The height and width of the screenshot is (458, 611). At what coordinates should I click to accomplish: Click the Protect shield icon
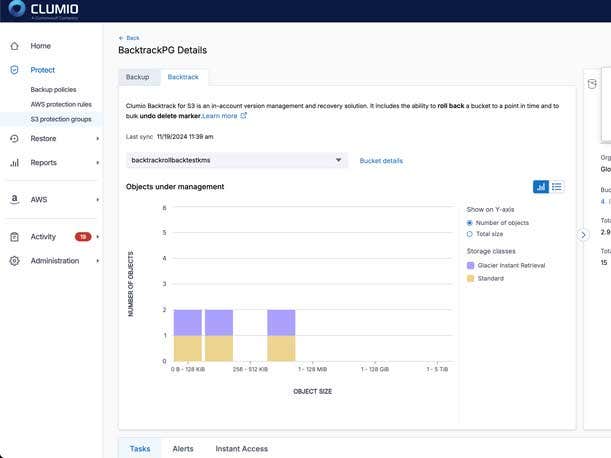pyautogui.click(x=14, y=70)
